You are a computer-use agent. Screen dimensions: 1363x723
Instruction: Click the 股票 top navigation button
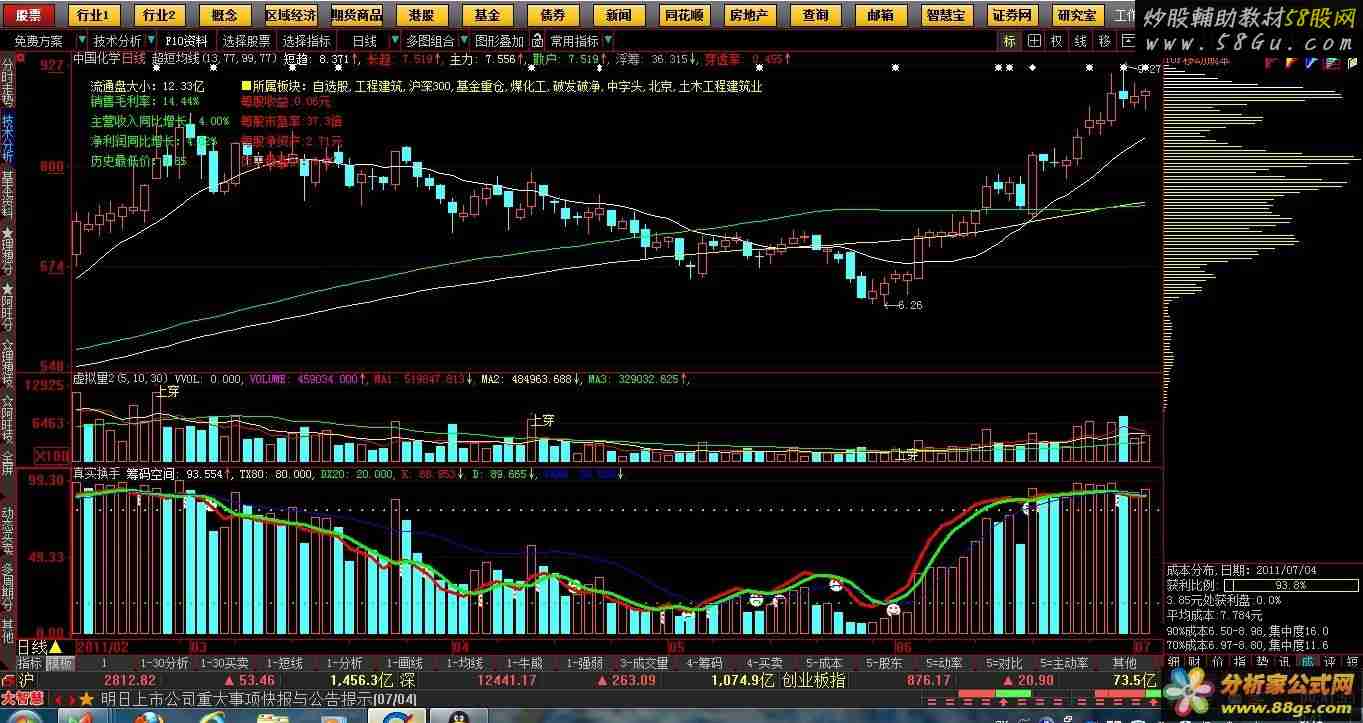coord(28,15)
